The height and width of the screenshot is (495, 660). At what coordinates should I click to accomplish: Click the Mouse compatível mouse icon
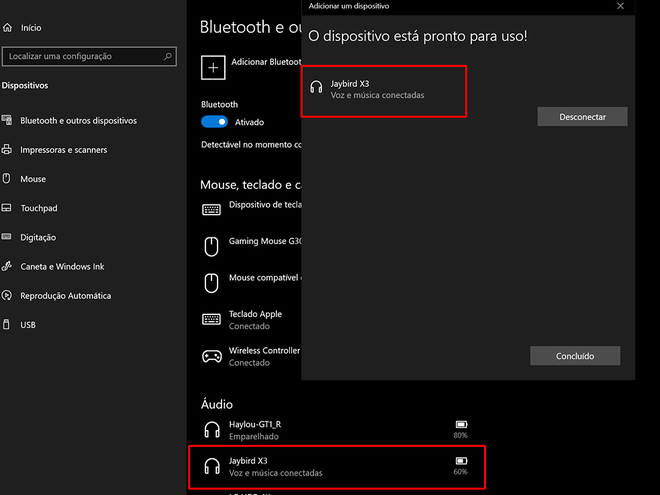coord(211,283)
